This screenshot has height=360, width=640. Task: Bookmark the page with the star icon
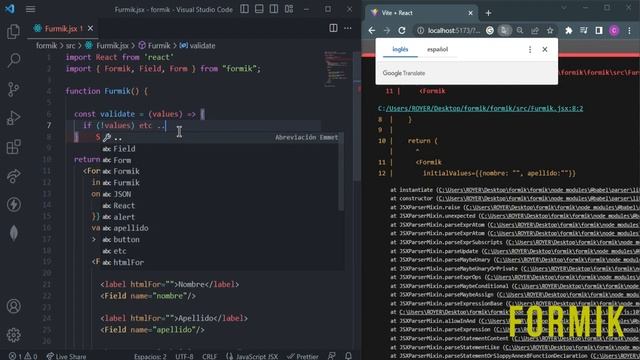click(550, 31)
